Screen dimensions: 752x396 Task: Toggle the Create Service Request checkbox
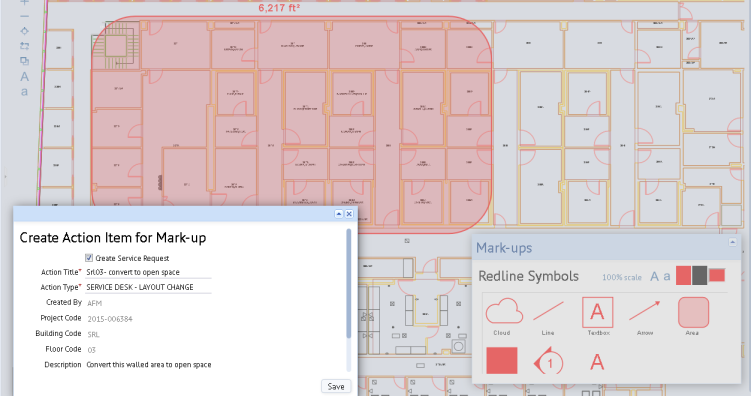pyautogui.click(x=89, y=258)
